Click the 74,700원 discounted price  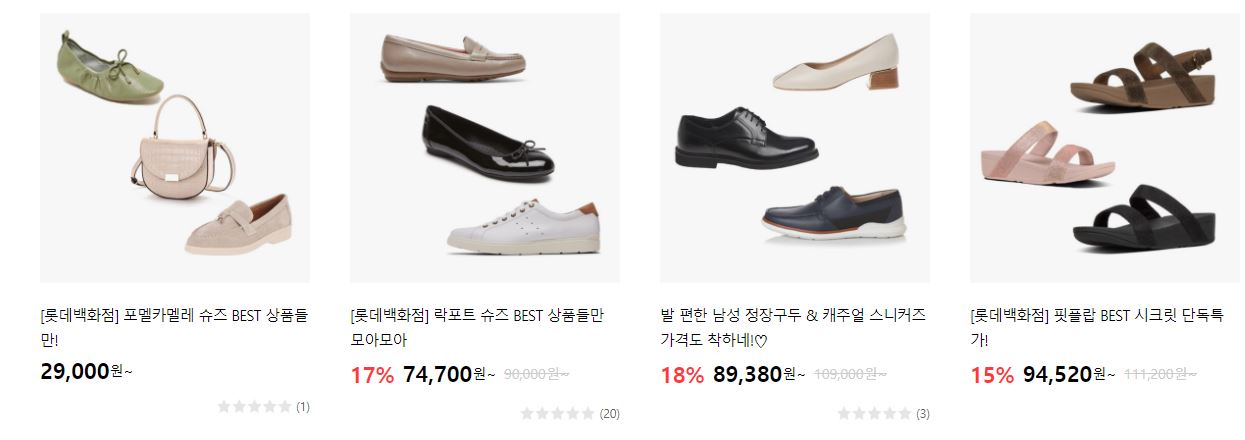tap(449, 375)
